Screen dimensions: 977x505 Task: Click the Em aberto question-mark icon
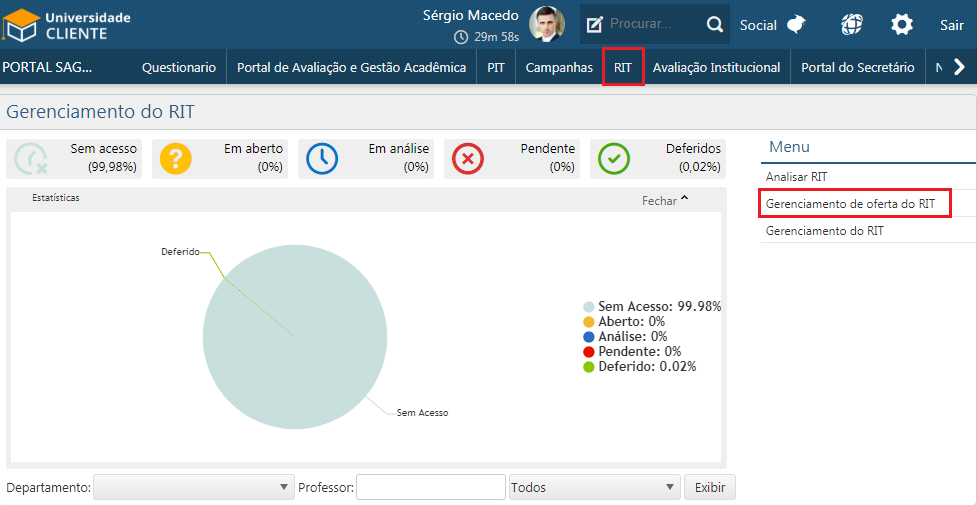[x=176, y=158]
